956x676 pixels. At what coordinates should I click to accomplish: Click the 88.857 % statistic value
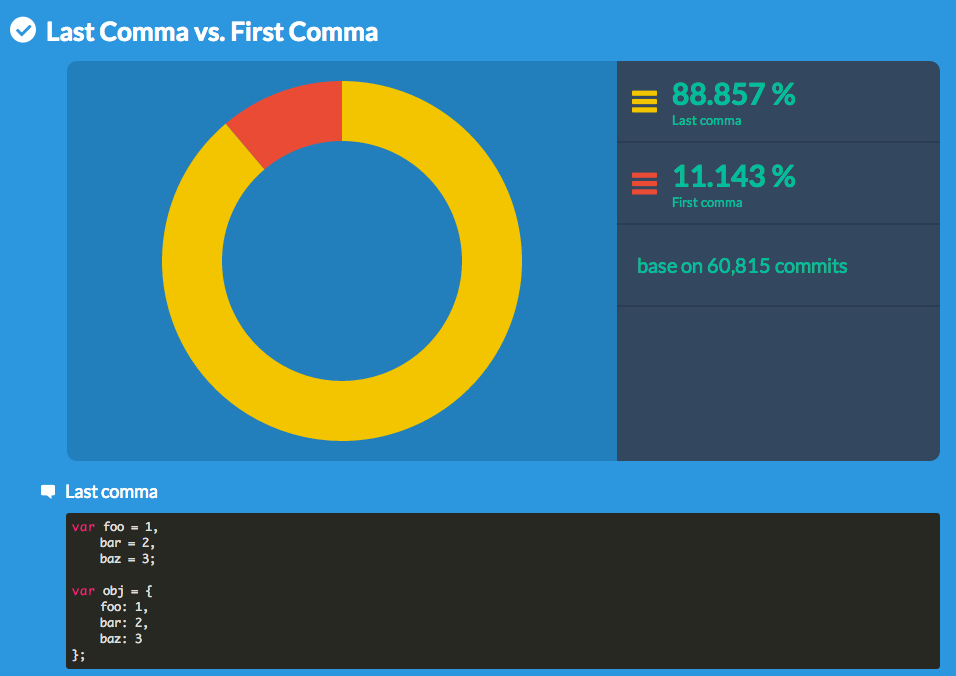click(733, 94)
